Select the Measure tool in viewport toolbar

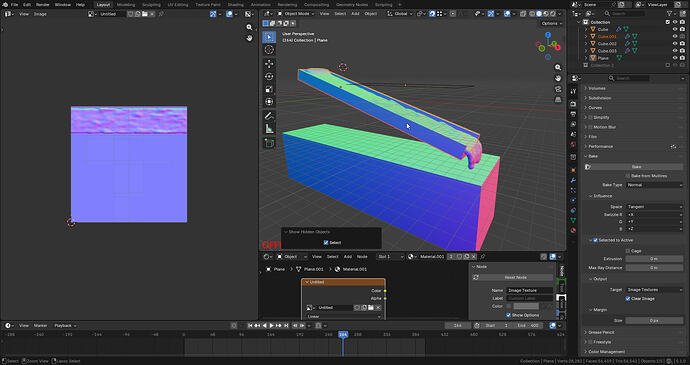[x=269, y=129]
